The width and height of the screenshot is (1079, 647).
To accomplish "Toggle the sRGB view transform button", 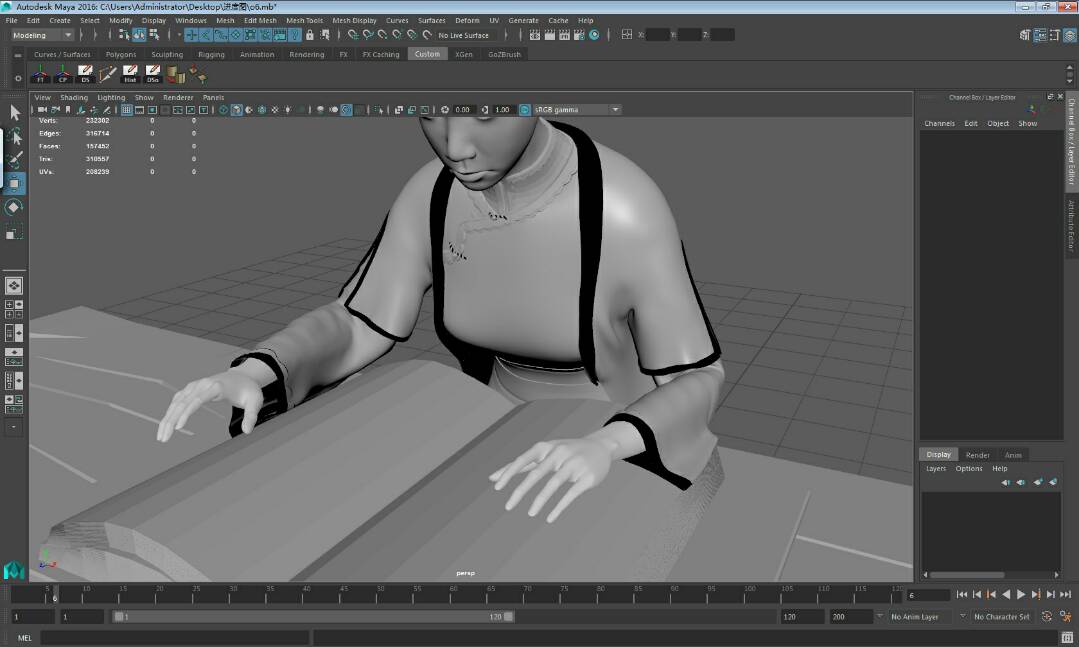I will pyautogui.click(x=525, y=109).
